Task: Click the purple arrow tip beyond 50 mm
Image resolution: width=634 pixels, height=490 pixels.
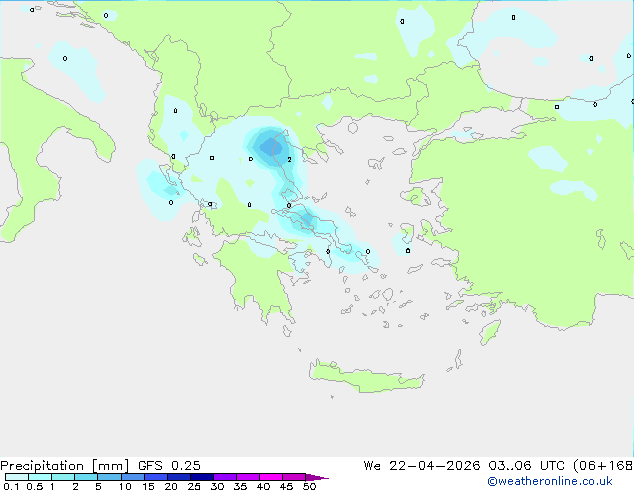Action: pyautogui.click(x=317, y=477)
